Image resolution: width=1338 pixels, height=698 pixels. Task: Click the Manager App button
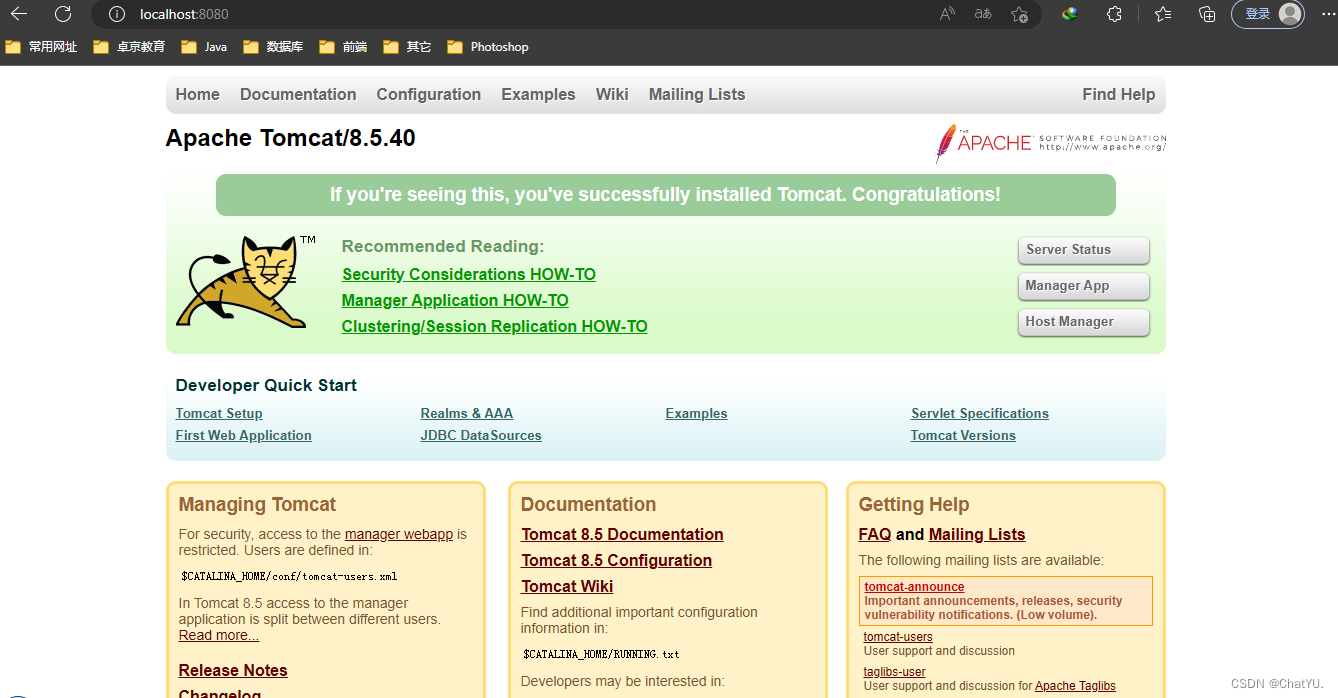click(1083, 286)
